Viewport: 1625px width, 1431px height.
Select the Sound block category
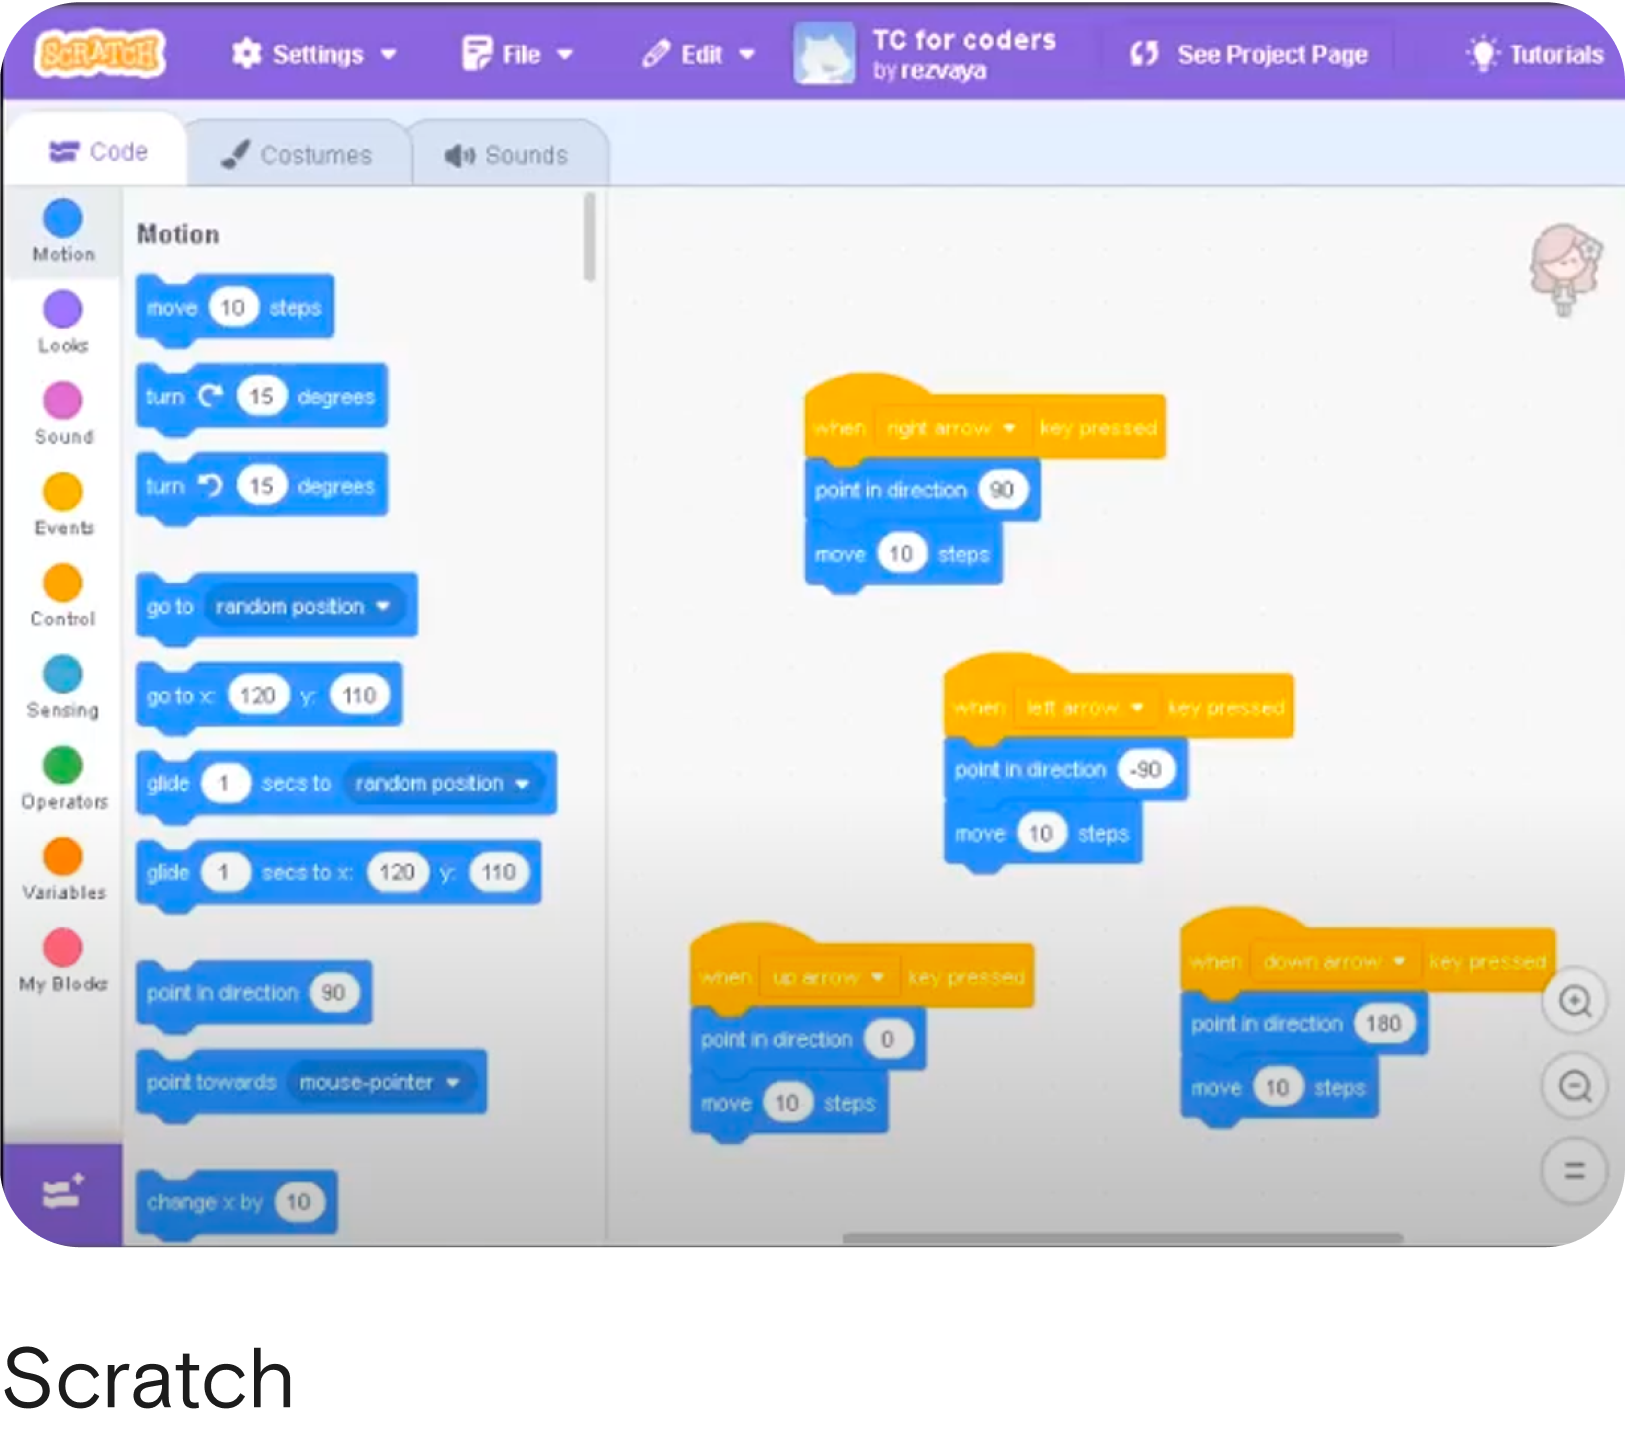click(x=63, y=413)
